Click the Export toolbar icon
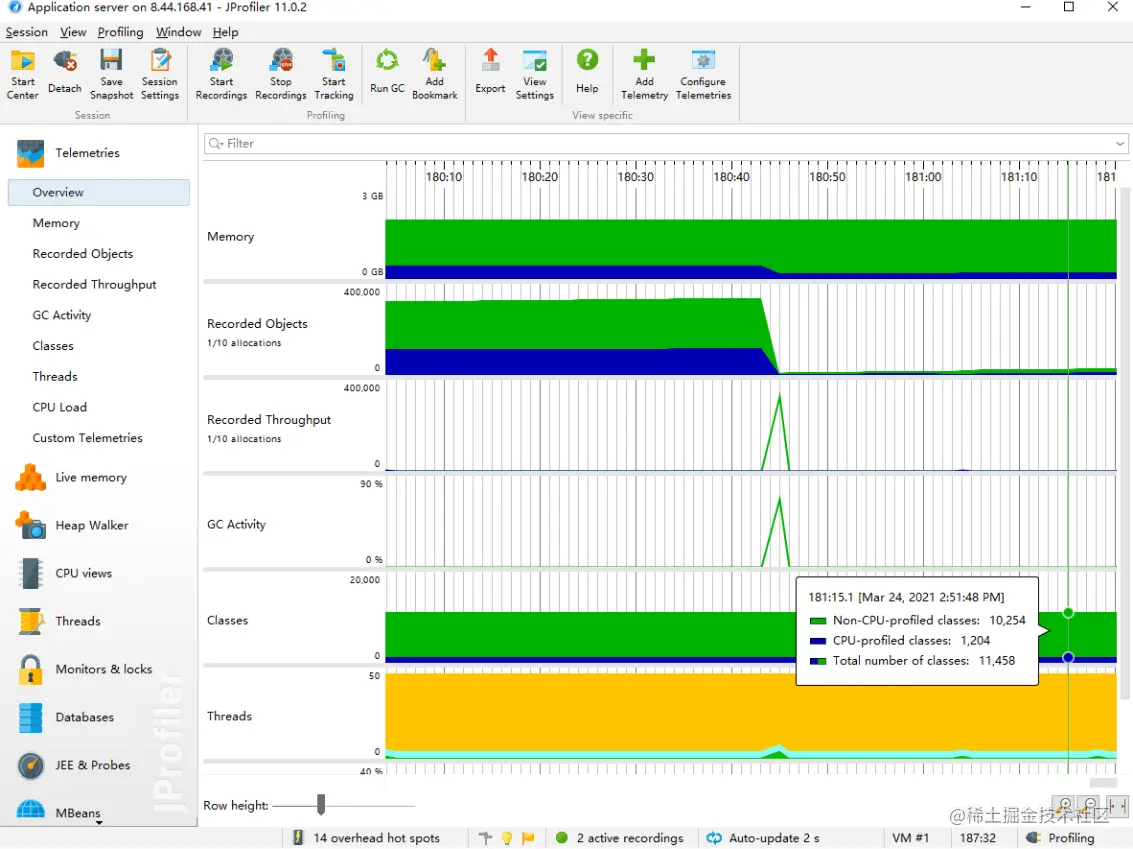1133x849 pixels. coord(490,73)
